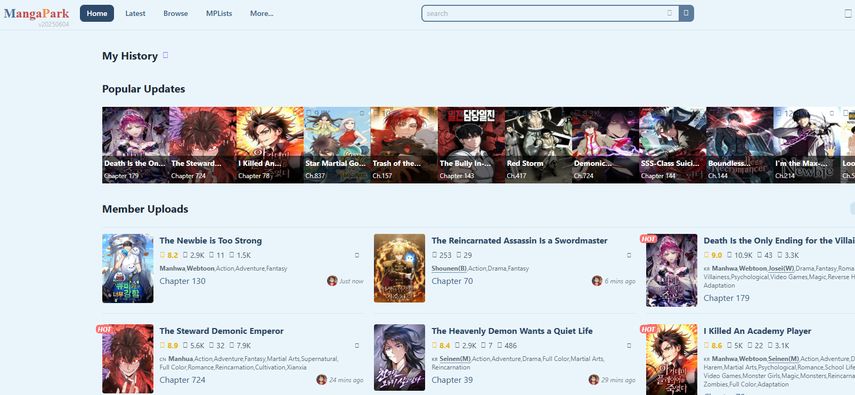Image resolution: width=855 pixels, height=395 pixels.
Task: Open the Browse menu item
Action: coord(176,13)
